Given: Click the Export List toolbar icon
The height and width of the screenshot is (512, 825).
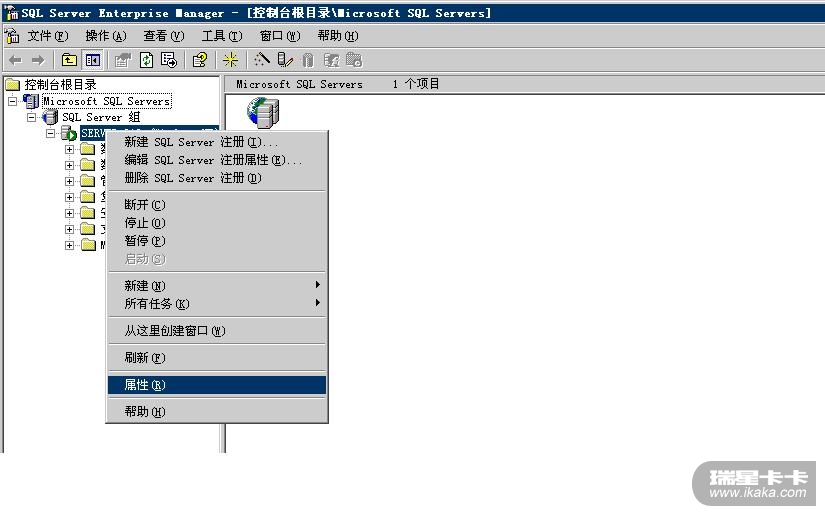Looking at the screenshot, I should coord(169,60).
